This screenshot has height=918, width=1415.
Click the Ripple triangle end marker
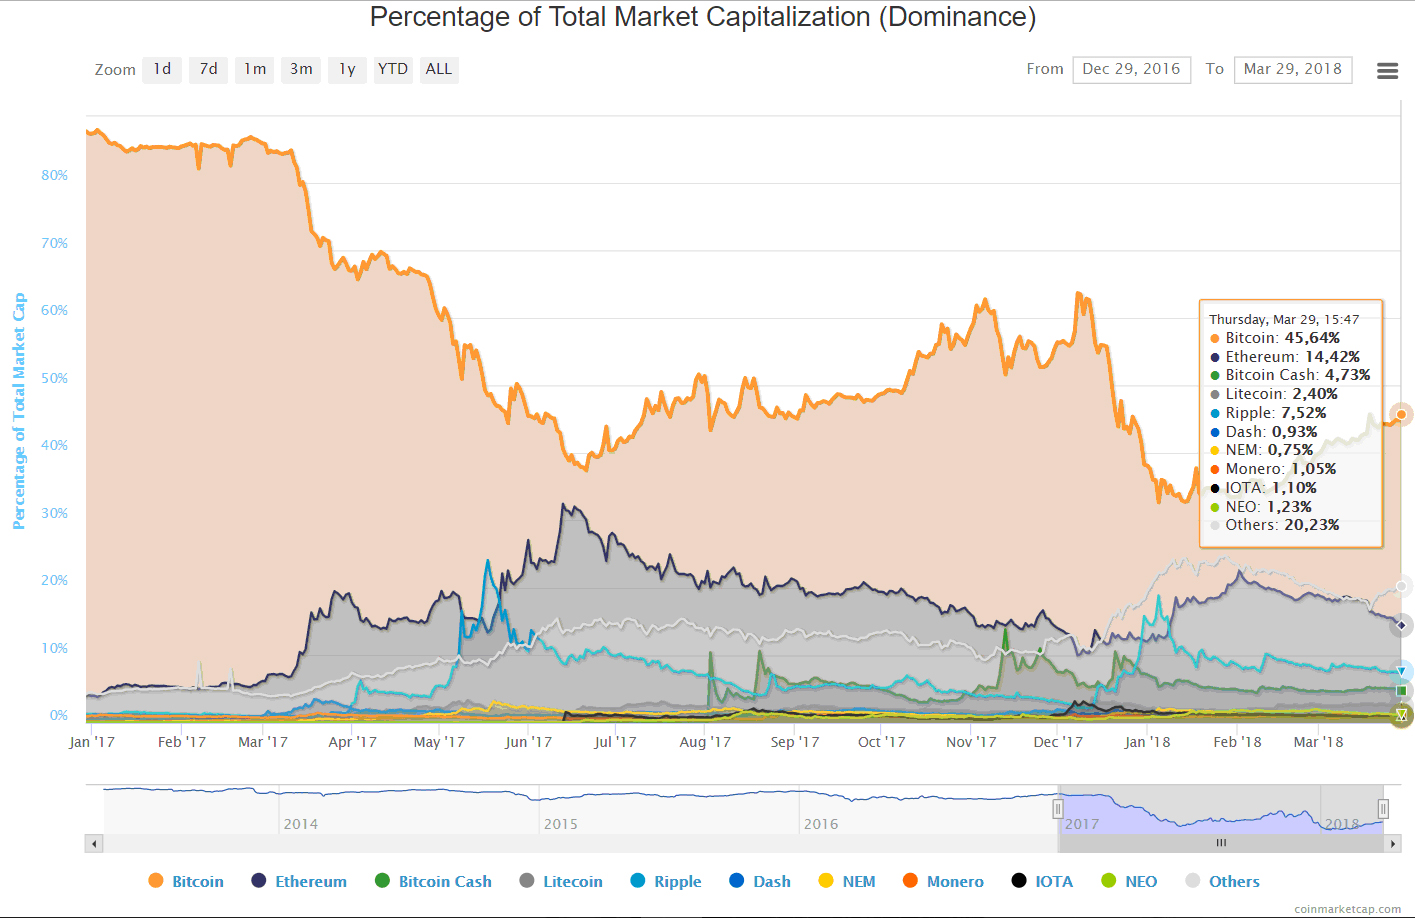[1401, 671]
